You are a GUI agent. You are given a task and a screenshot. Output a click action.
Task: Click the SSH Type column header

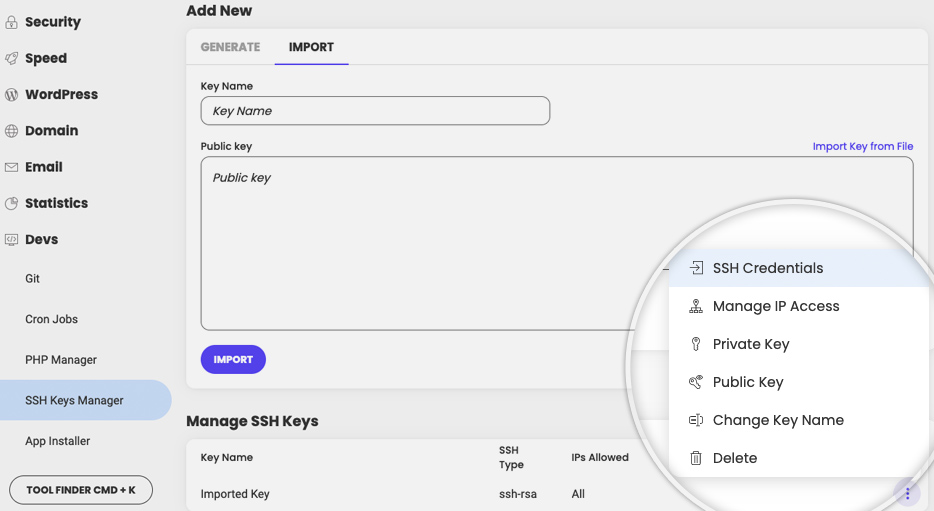[511, 457]
